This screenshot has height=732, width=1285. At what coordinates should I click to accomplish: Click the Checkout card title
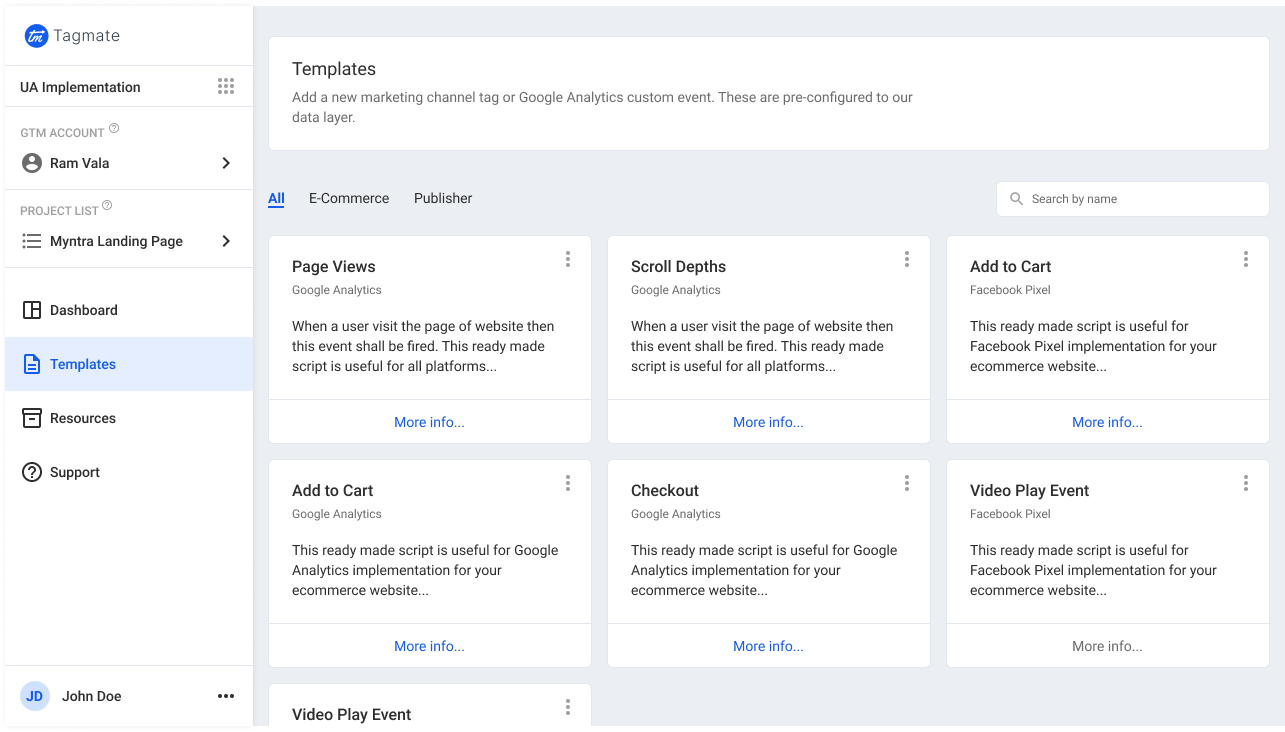click(x=665, y=490)
